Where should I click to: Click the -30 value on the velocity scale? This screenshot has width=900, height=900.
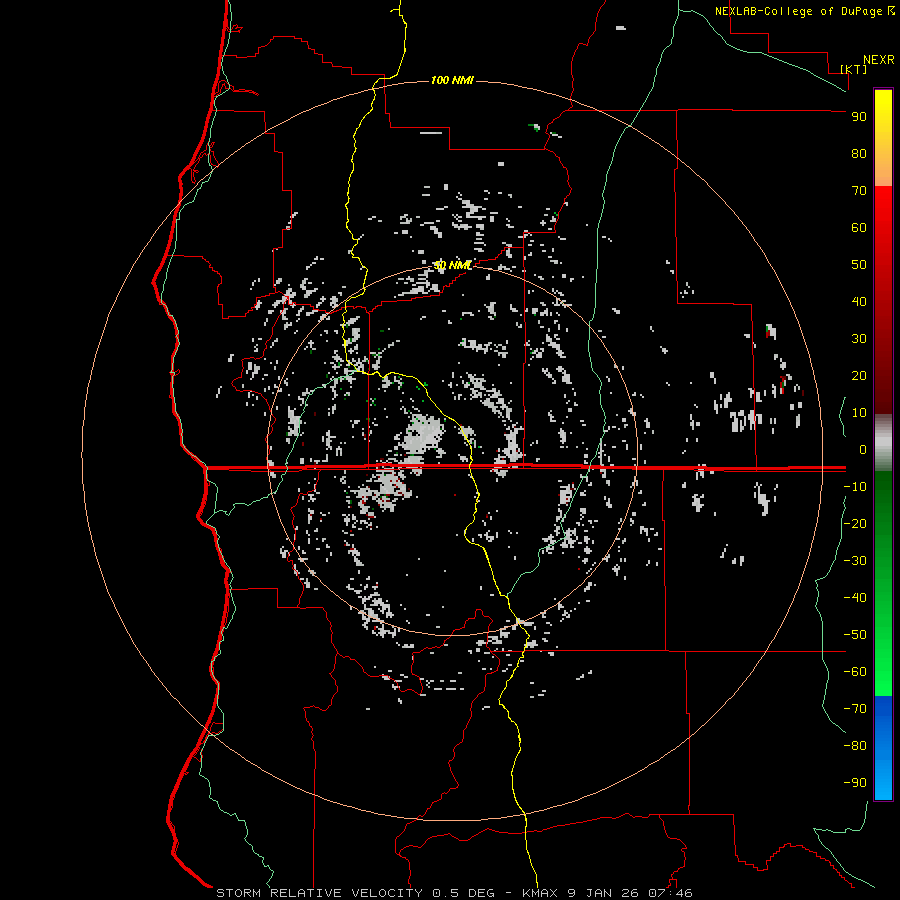855,561
